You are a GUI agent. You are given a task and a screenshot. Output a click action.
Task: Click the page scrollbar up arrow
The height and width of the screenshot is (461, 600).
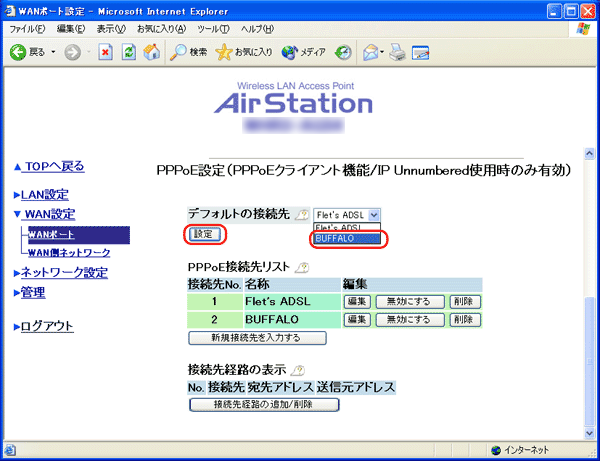(x=589, y=153)
